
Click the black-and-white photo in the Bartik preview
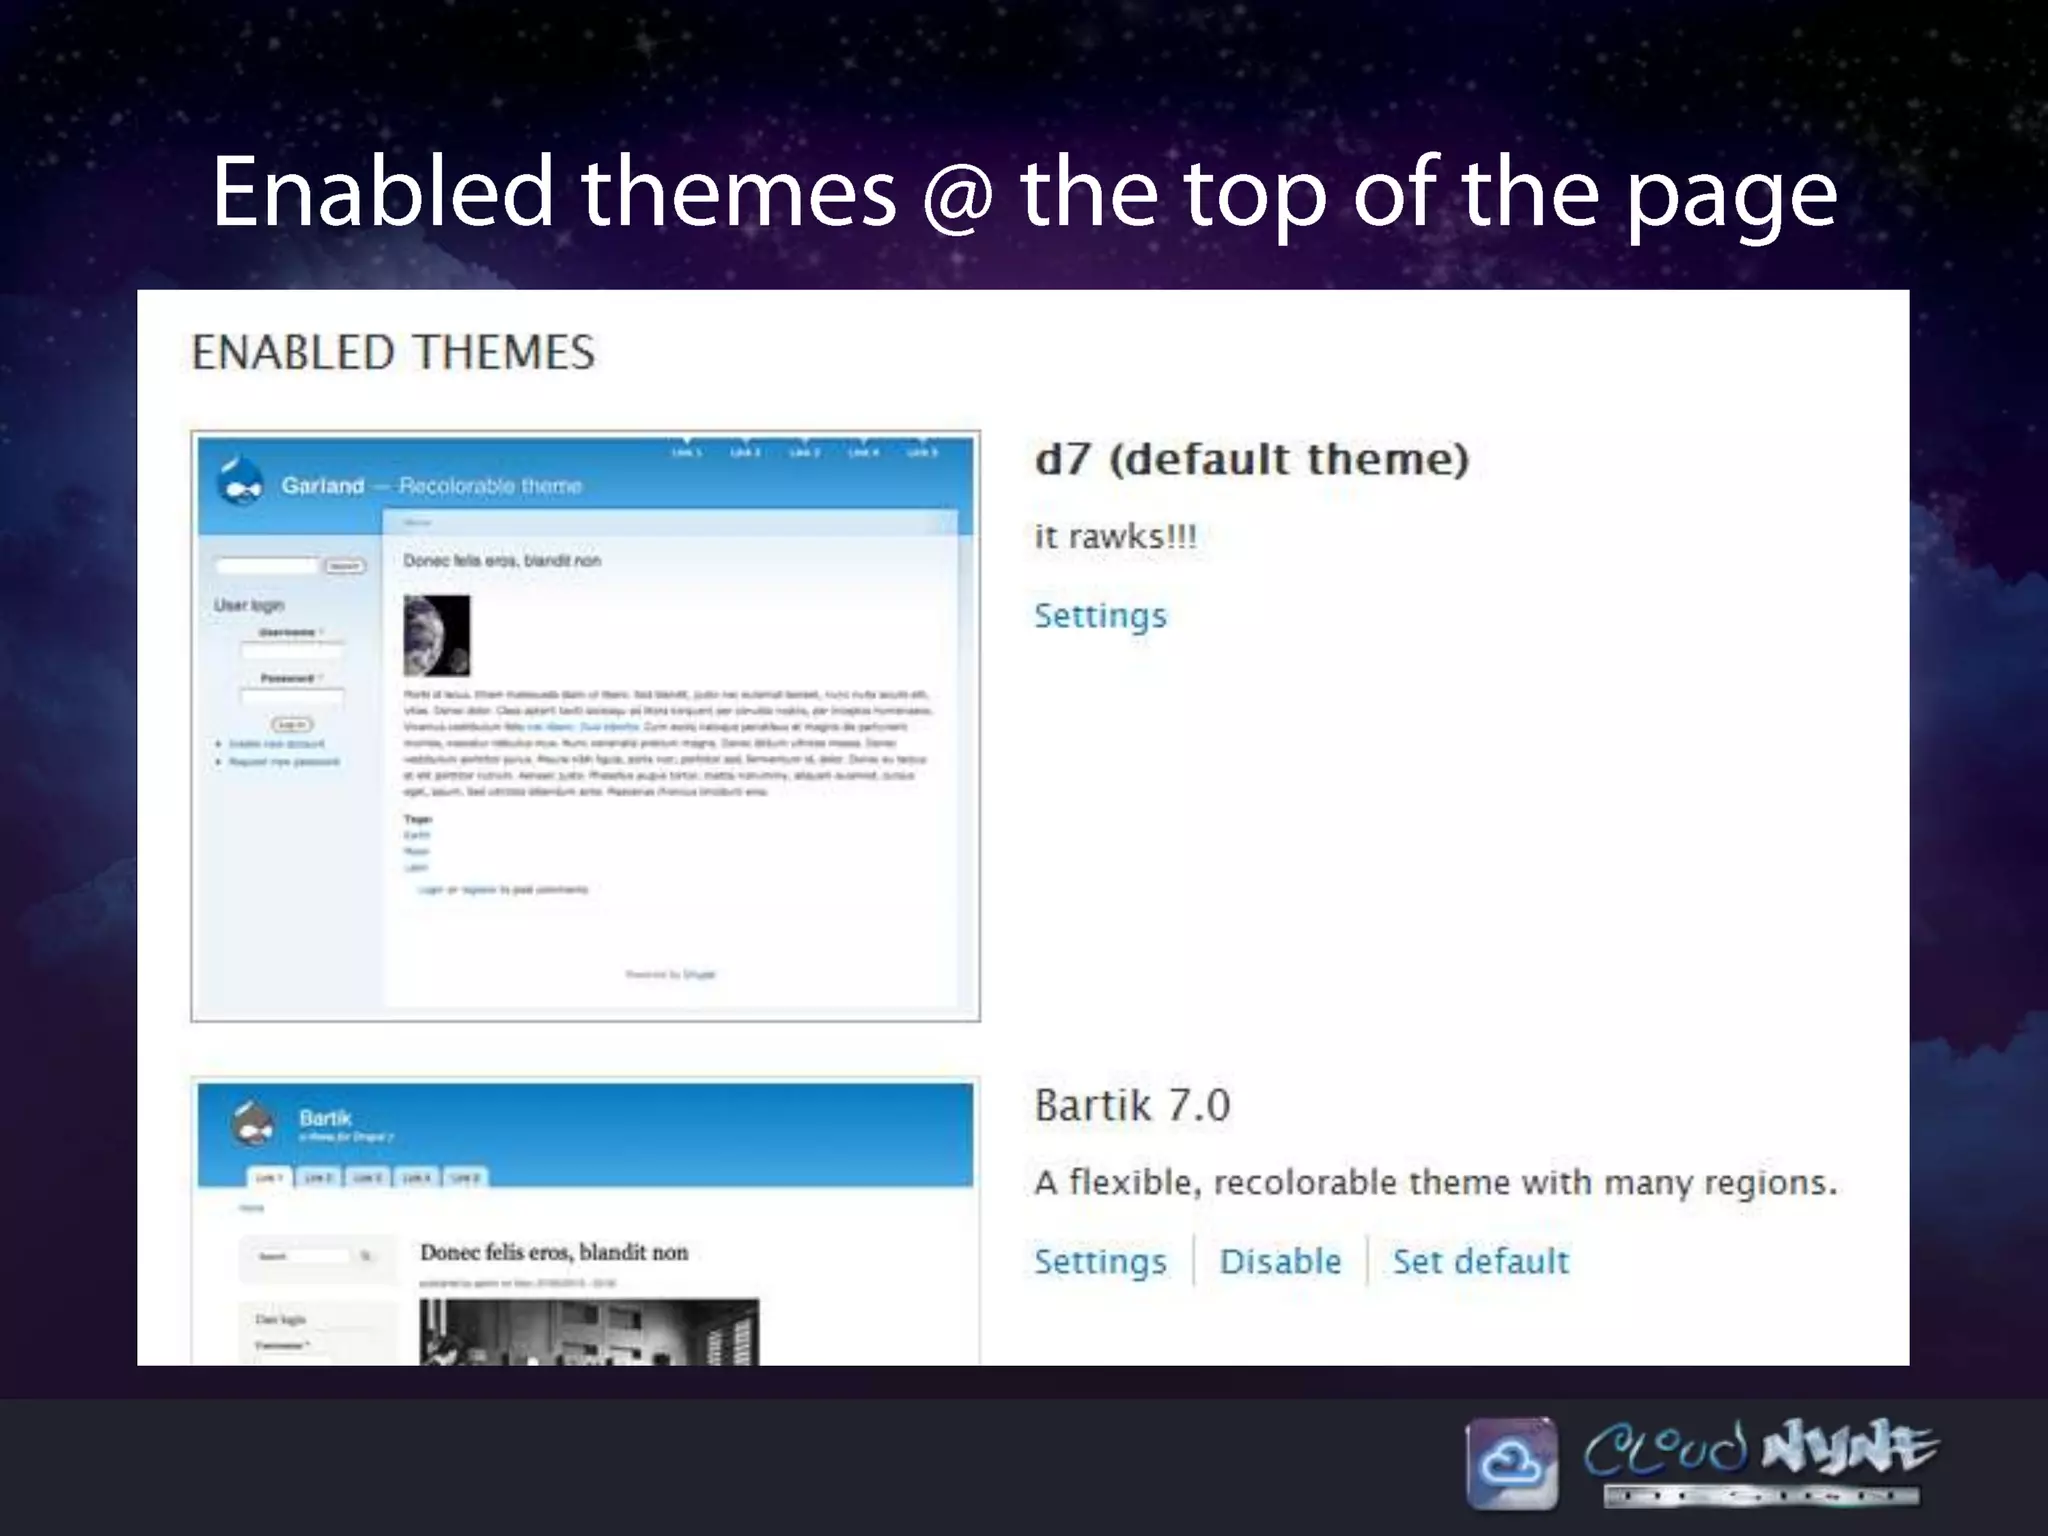coord(588,1332)
